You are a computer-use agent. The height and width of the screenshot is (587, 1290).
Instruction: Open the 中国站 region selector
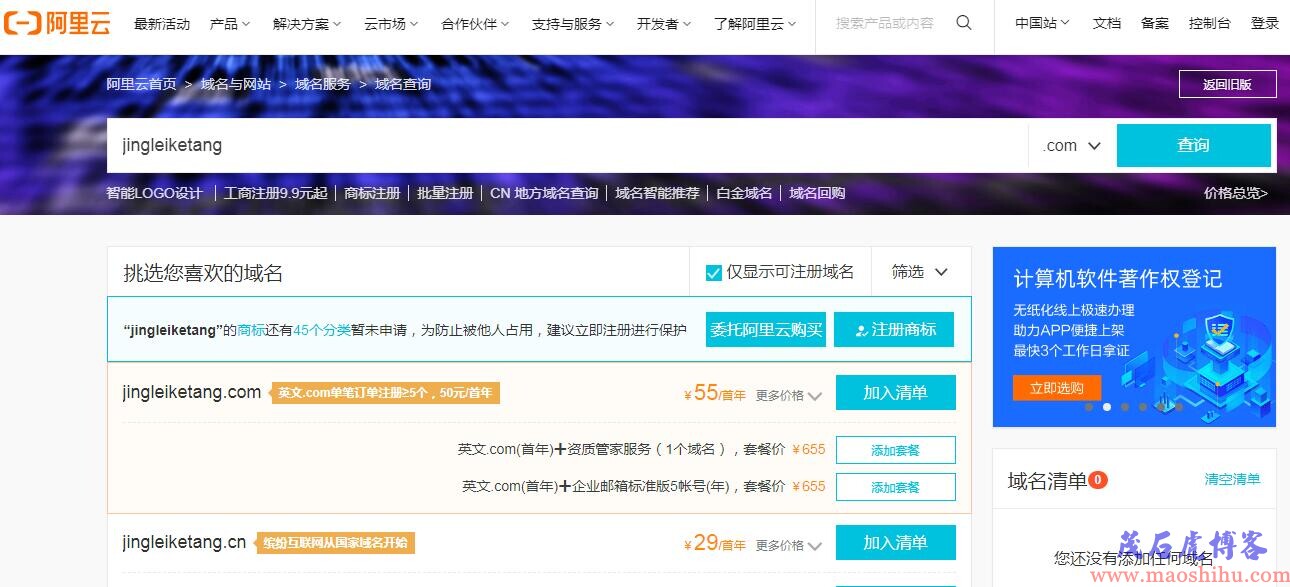pyautogui.click(x=1042, y=23)
